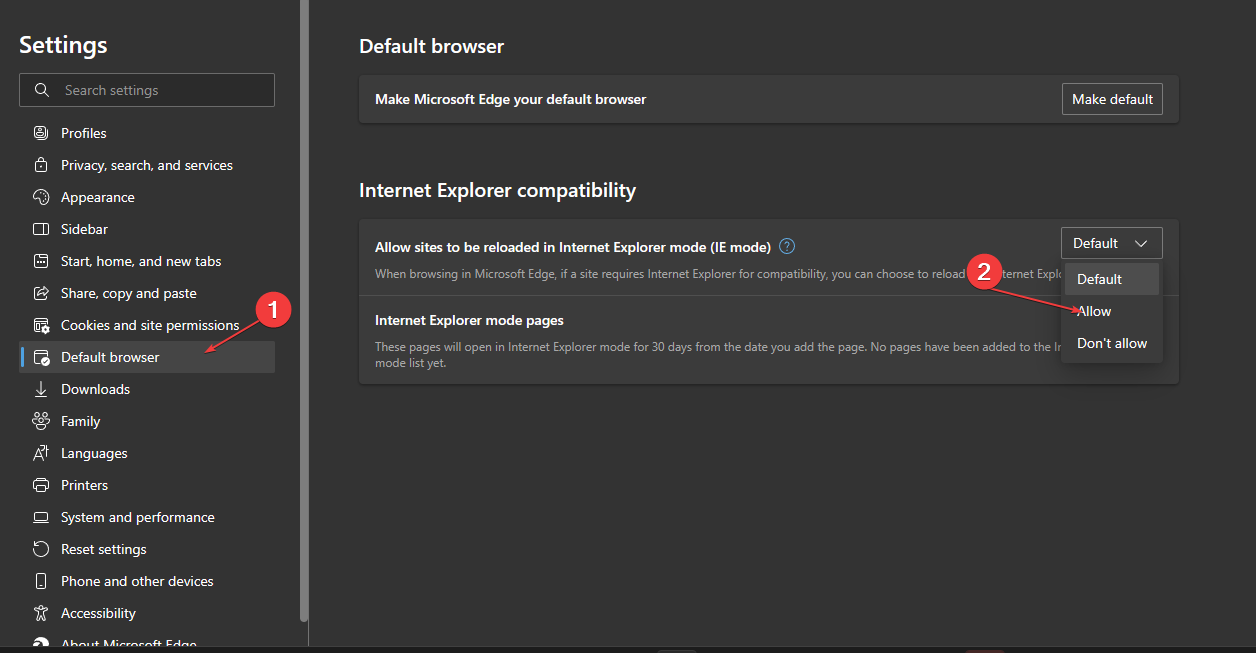Click the Appearance paintbrush icon
Viewport: 1256px width, 653px height.
(39, 196)
